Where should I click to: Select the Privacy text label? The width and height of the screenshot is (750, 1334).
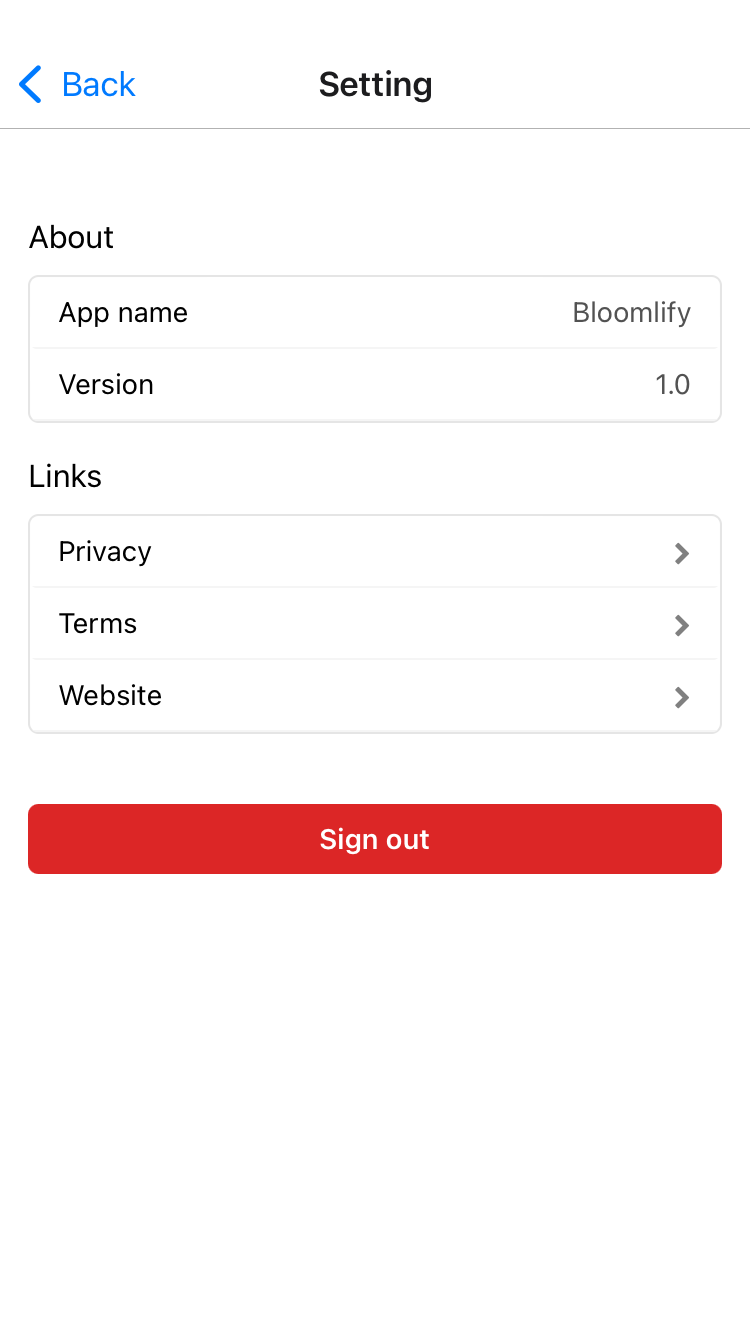105,552
